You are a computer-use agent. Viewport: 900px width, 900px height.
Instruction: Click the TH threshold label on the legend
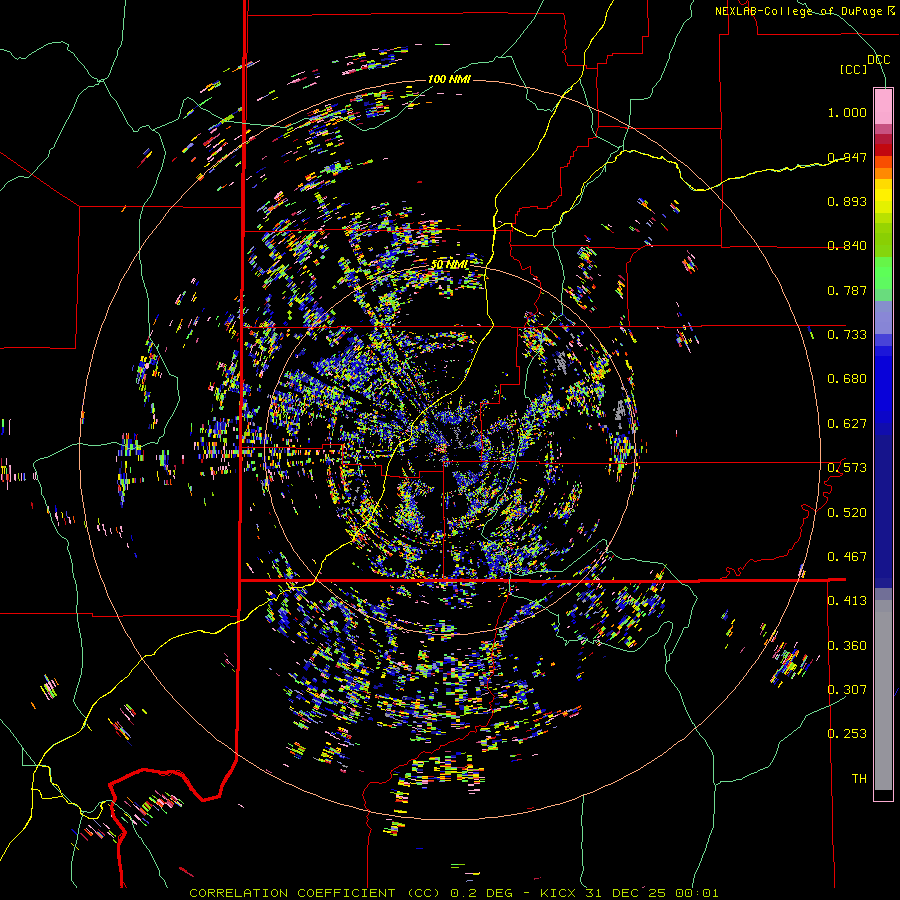(859, 779)
